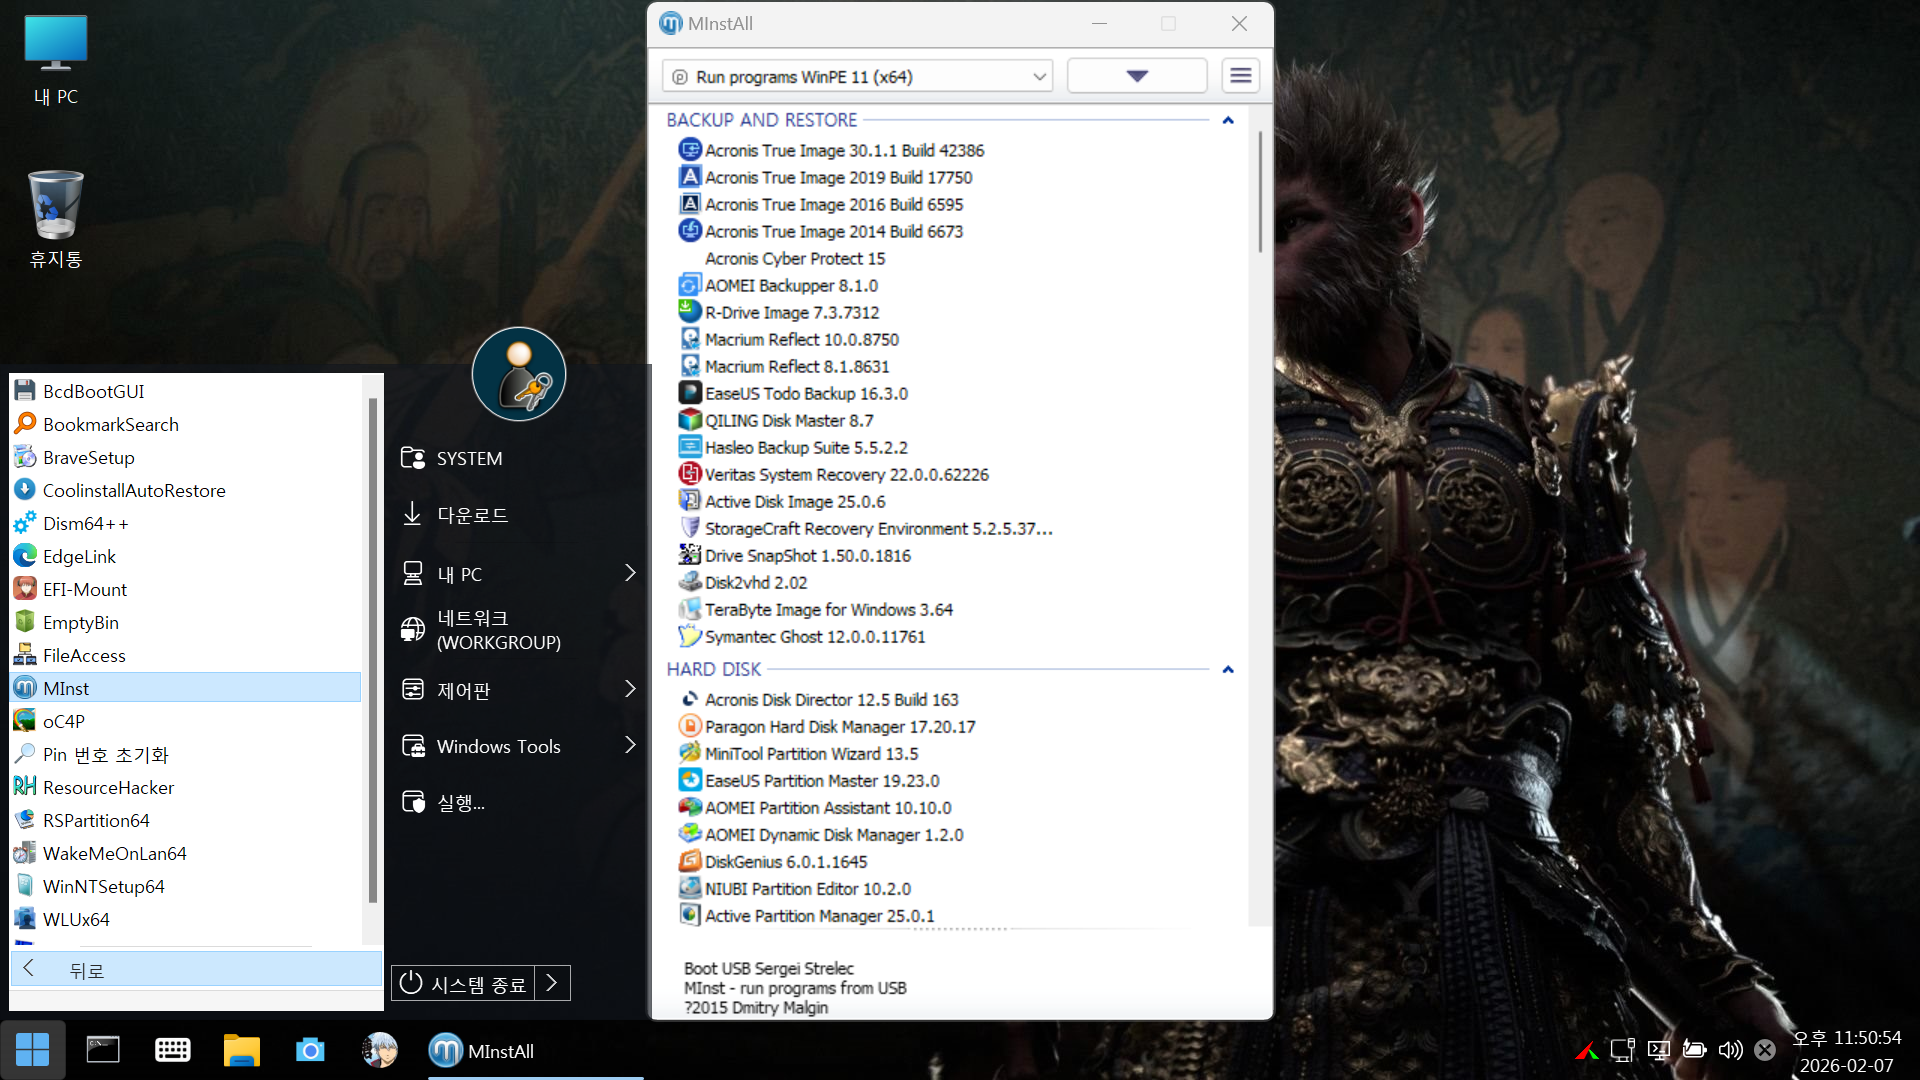Viewport: 1920px width, 1080px height.
Task: Click the blue arrow dropdown button
Action: (x=1137, y=76)
